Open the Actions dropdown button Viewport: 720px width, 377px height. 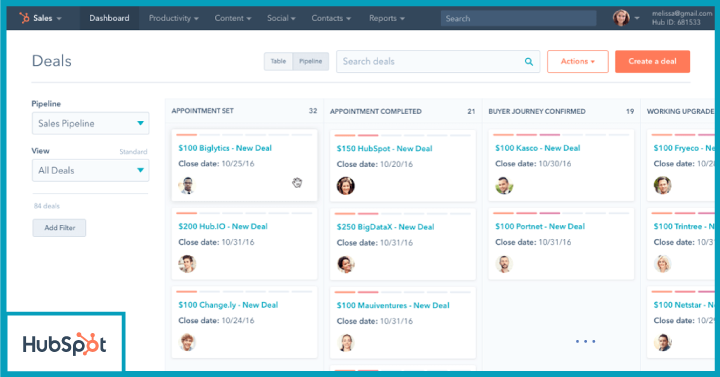click(578, 62)
